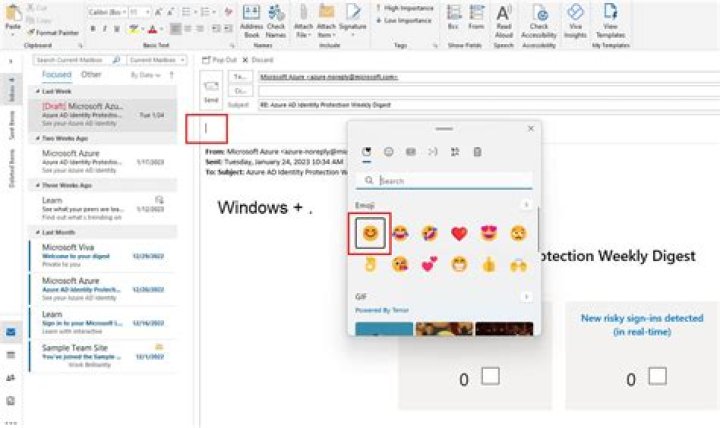720x428 pixels.
Task: Click the Subject text field
Action: point(489,105)
